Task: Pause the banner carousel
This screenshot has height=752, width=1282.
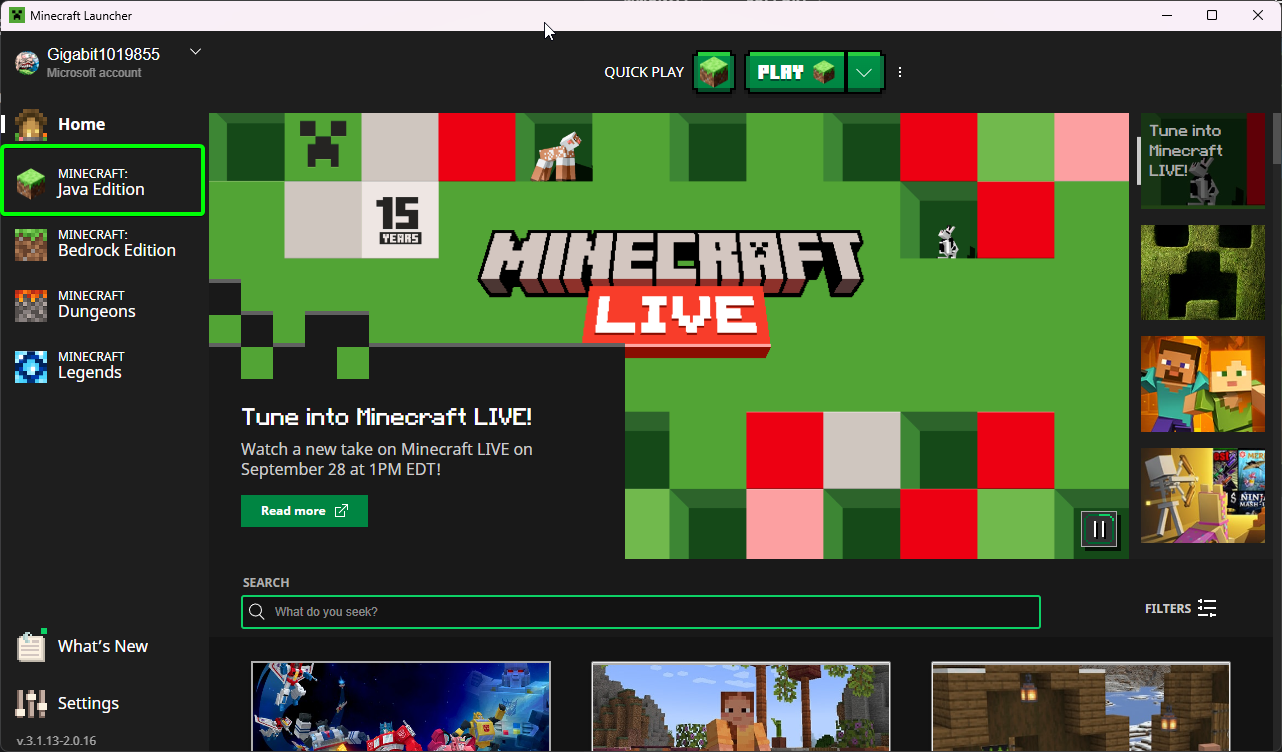Action: click(1098, 529)
